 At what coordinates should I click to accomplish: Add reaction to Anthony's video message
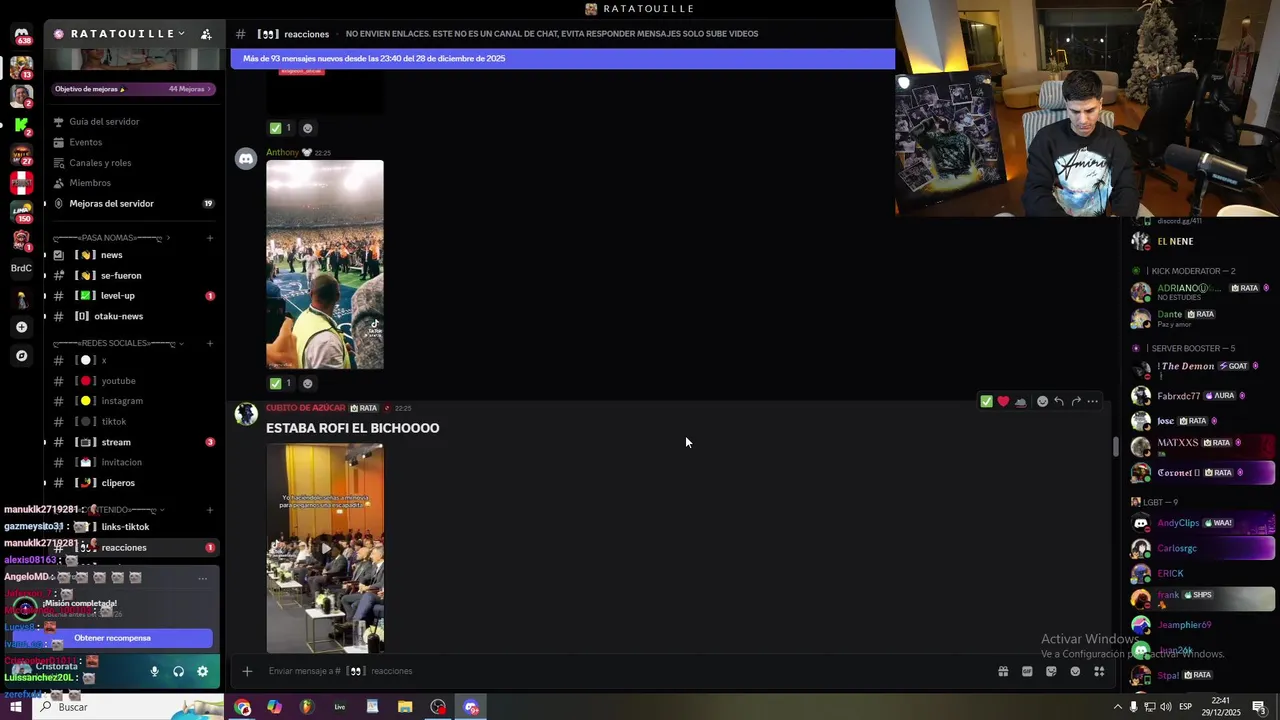tap(307, 383)
